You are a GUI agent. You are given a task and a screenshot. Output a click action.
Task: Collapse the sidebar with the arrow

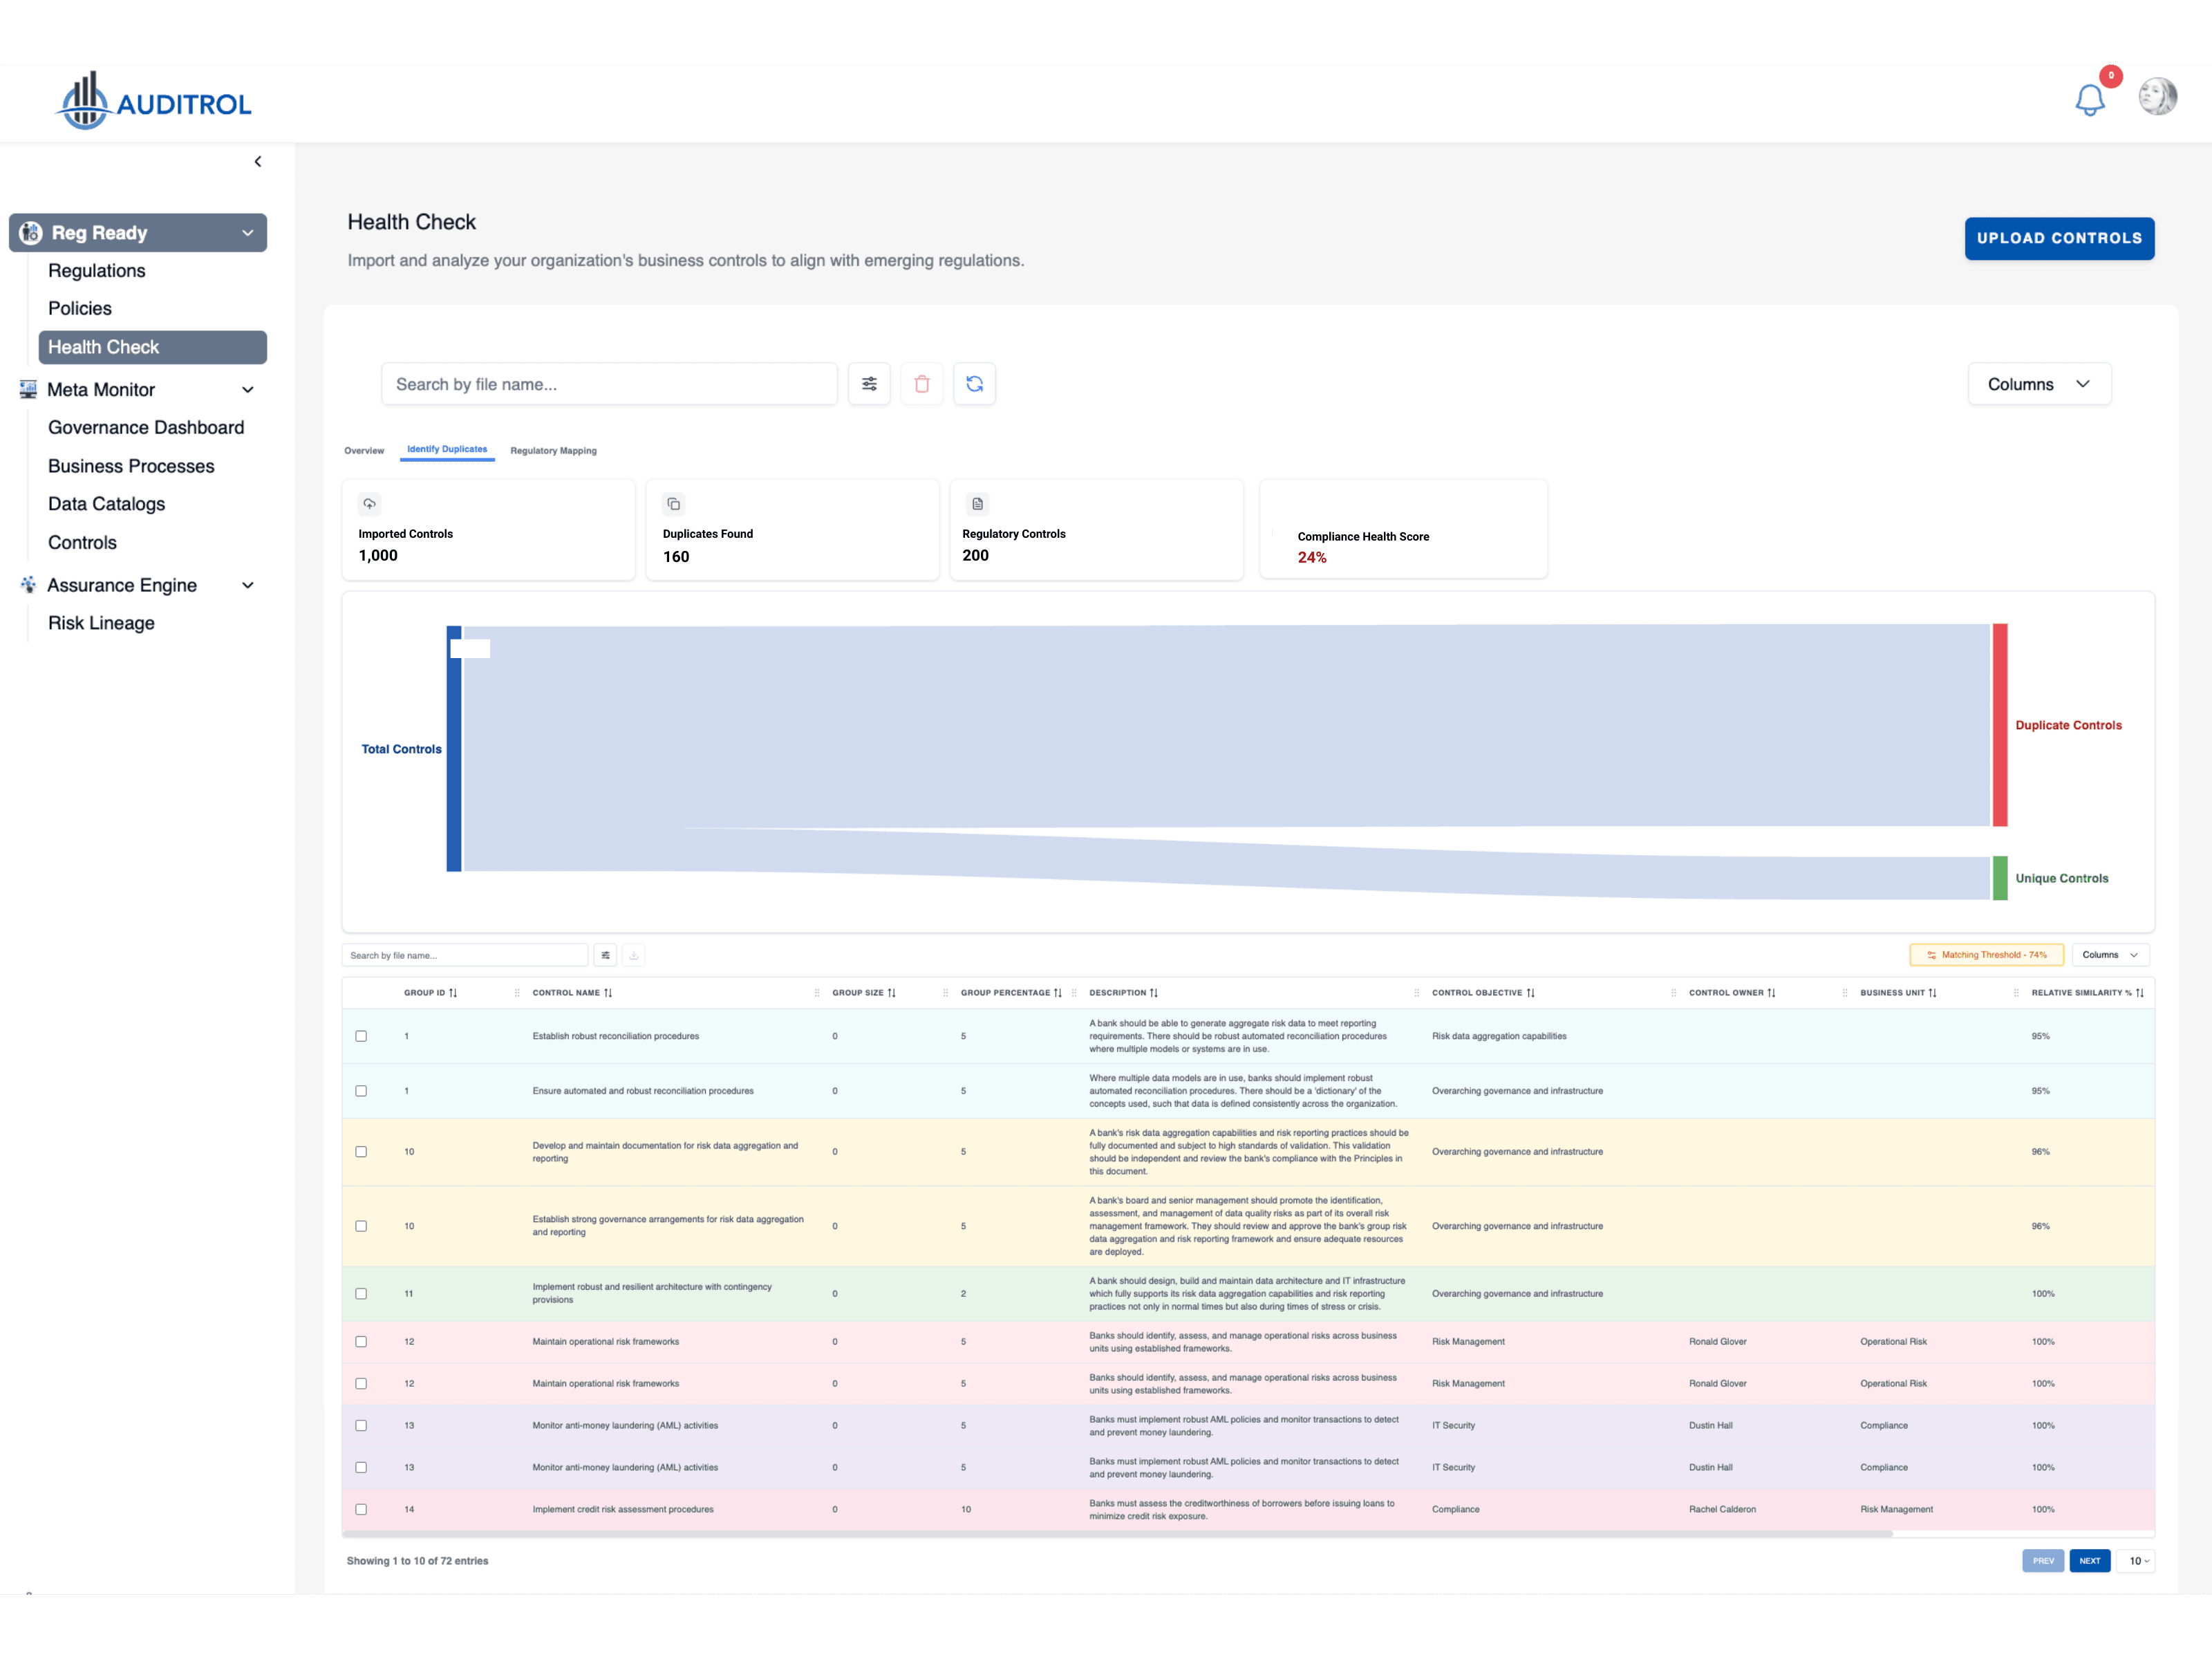click(258, 161)
